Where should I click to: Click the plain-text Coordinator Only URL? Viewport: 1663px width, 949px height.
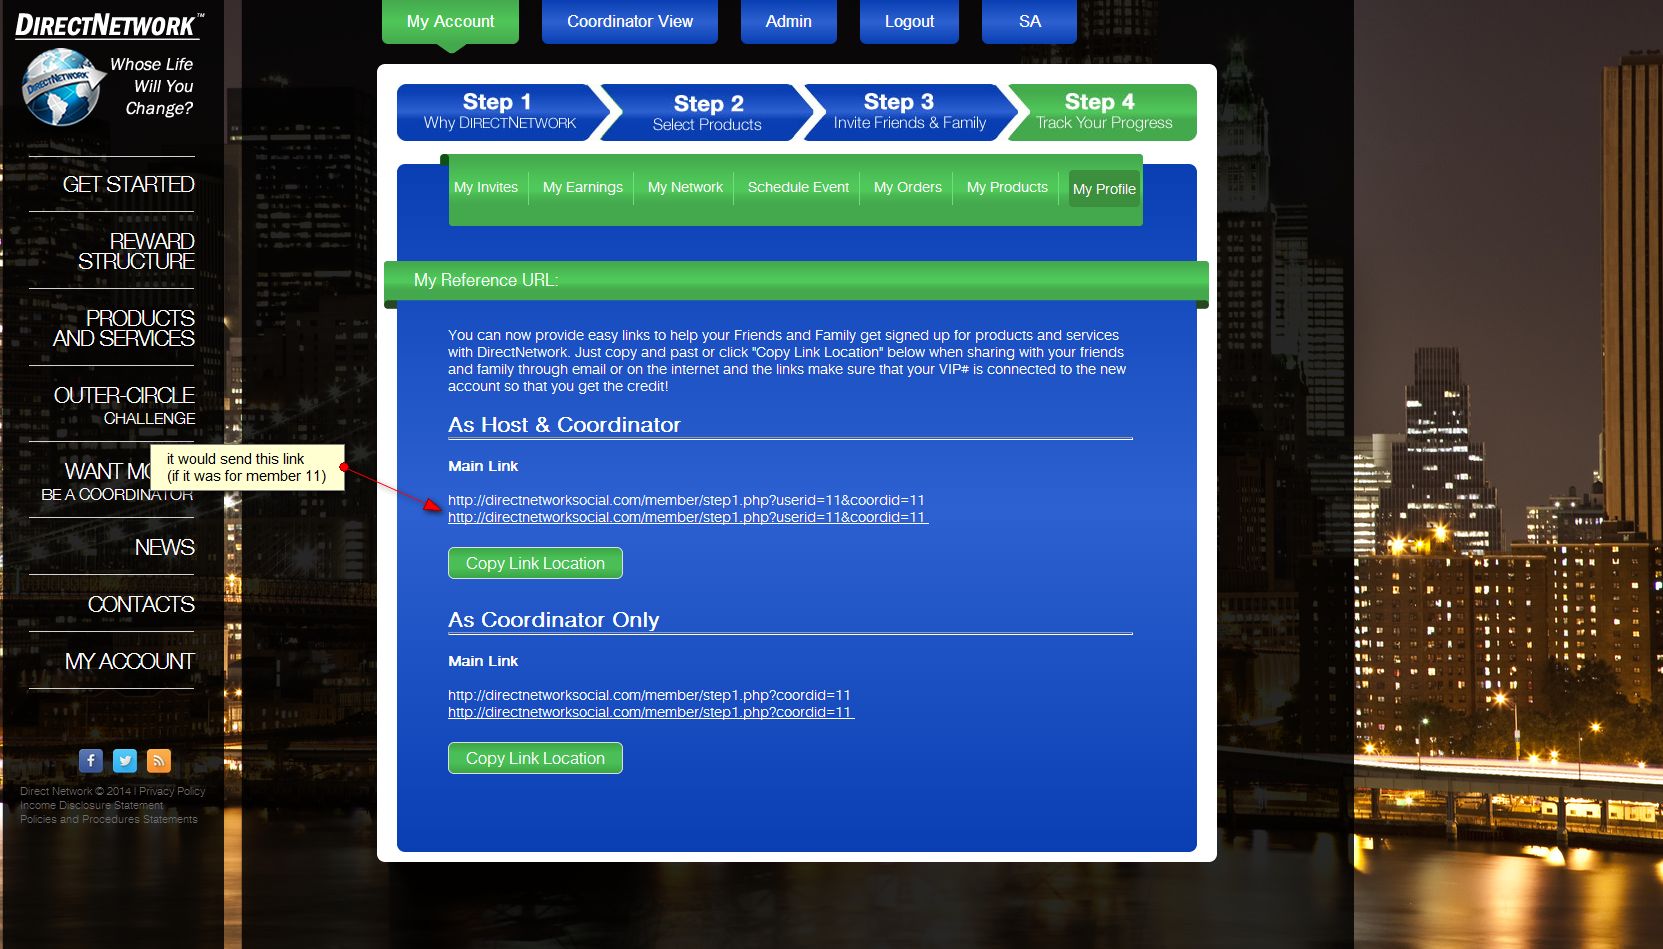pyautogui.click(x=649, y=695)
